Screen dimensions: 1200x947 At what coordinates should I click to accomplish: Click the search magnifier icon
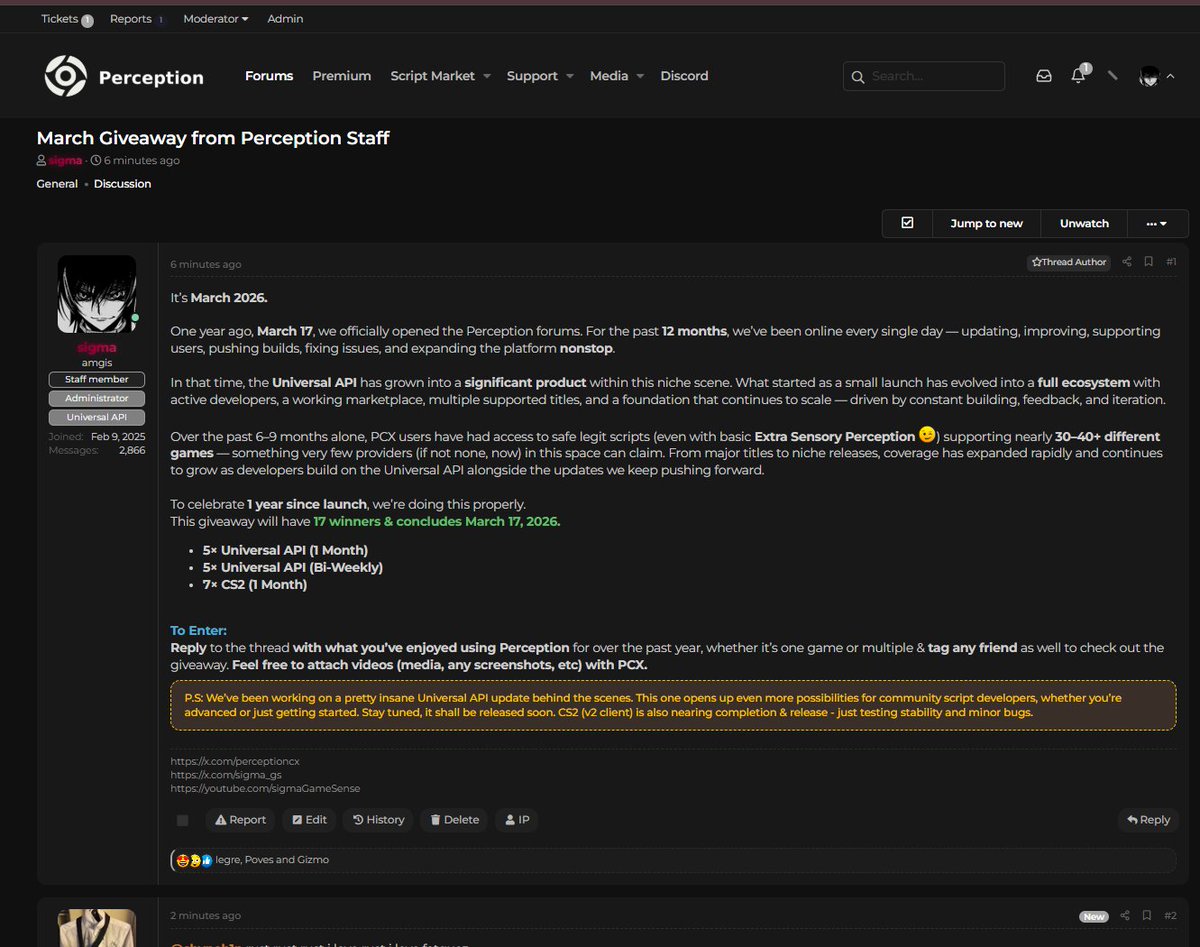(x=858, y=77)
